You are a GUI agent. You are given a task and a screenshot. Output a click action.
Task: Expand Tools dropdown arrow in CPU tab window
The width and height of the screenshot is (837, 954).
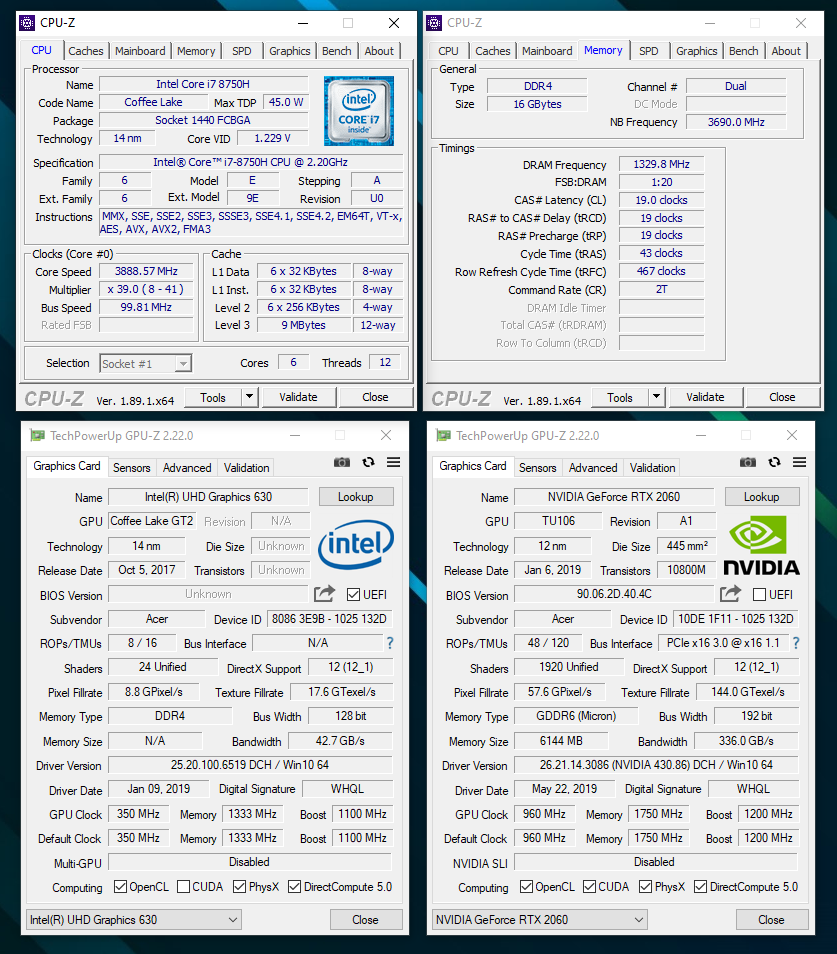(x=249, y=397)
